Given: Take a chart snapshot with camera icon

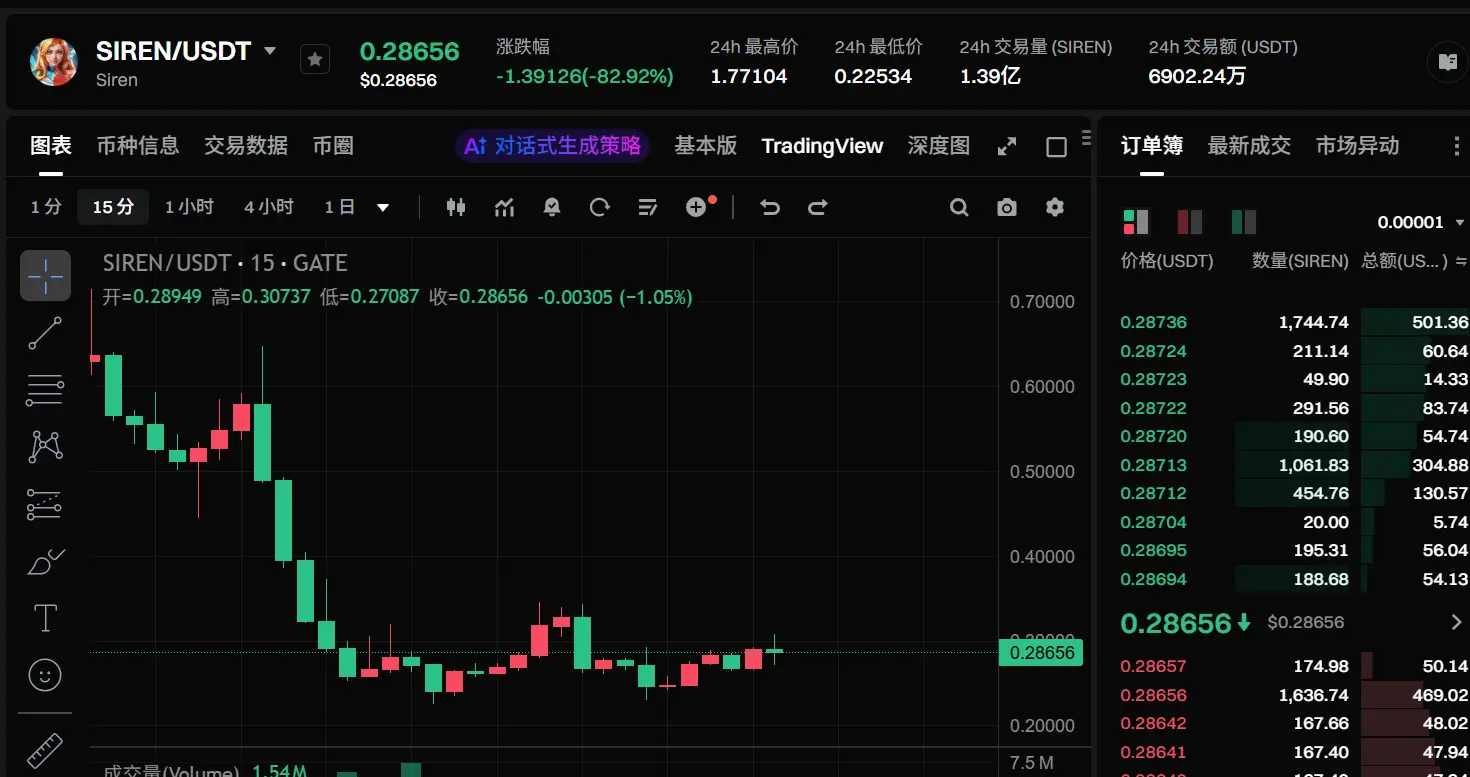Looking at the screenshot, I should (x=1007, y=207).
